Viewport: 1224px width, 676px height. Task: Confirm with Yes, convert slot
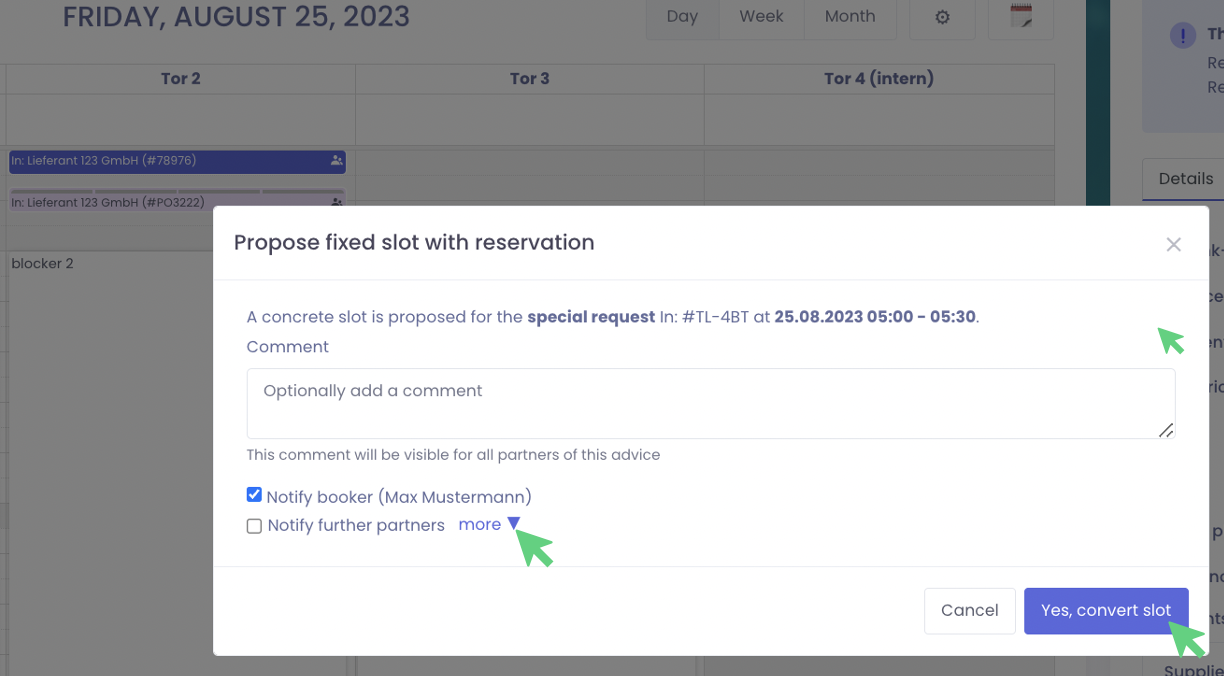(1105, 610)
